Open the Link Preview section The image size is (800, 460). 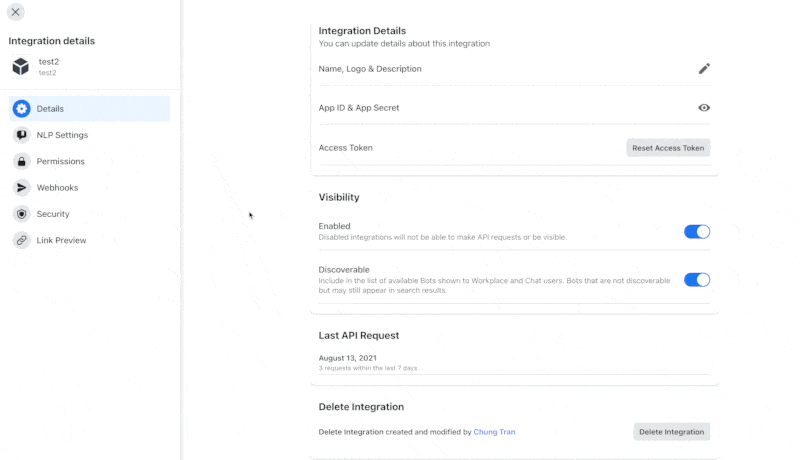click(89, 240)
